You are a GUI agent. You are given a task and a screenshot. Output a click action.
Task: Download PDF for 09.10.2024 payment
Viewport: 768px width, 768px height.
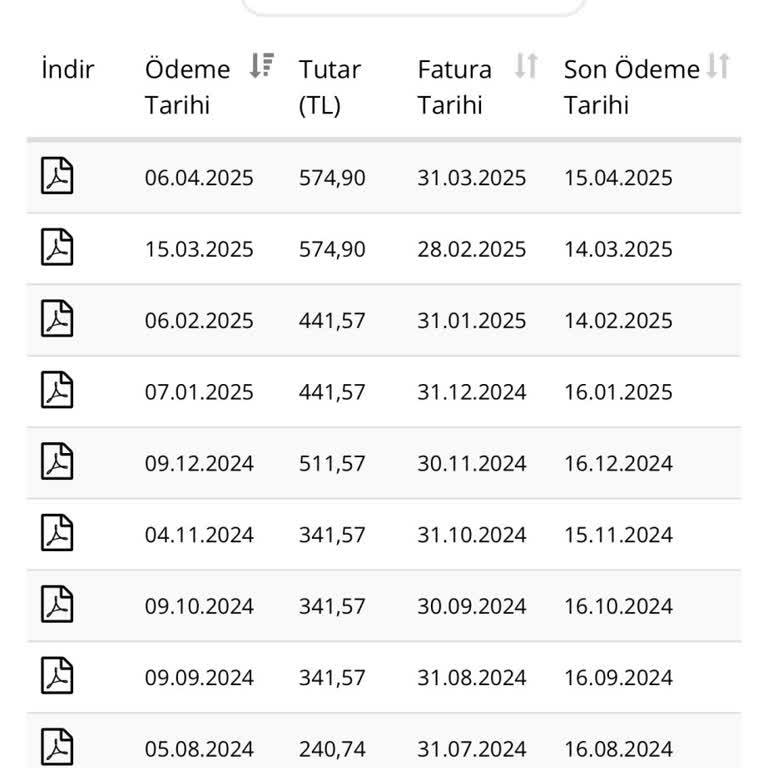pyautogui.click(x=57, y=605)
